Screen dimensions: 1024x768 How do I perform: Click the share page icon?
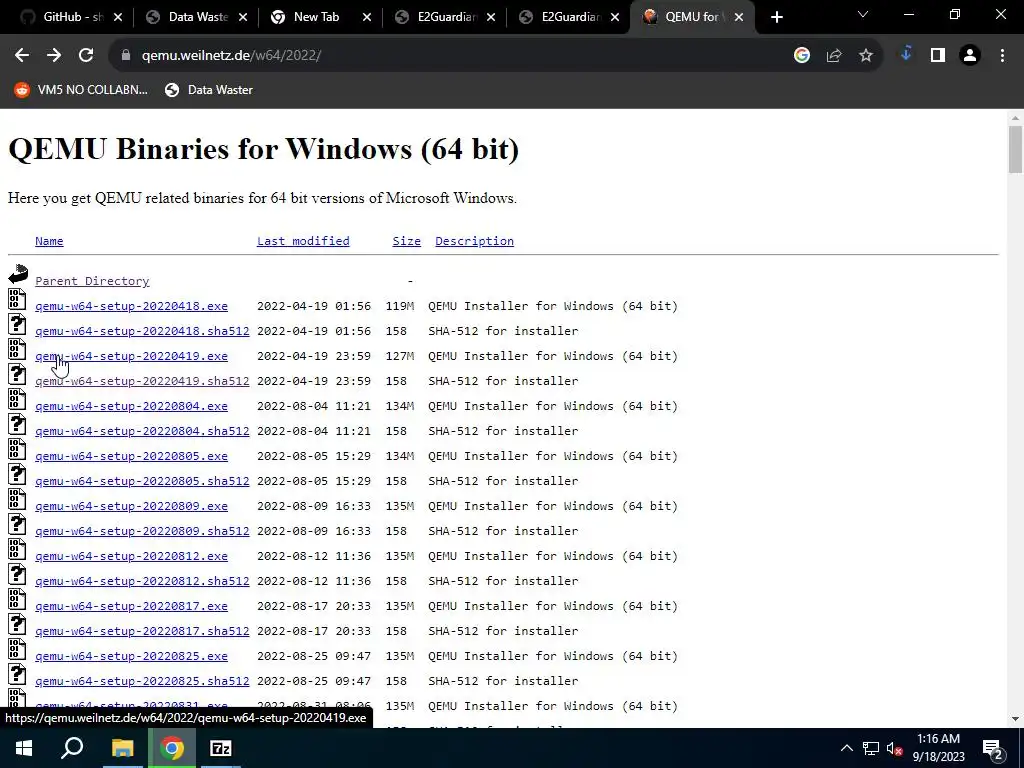834,56
